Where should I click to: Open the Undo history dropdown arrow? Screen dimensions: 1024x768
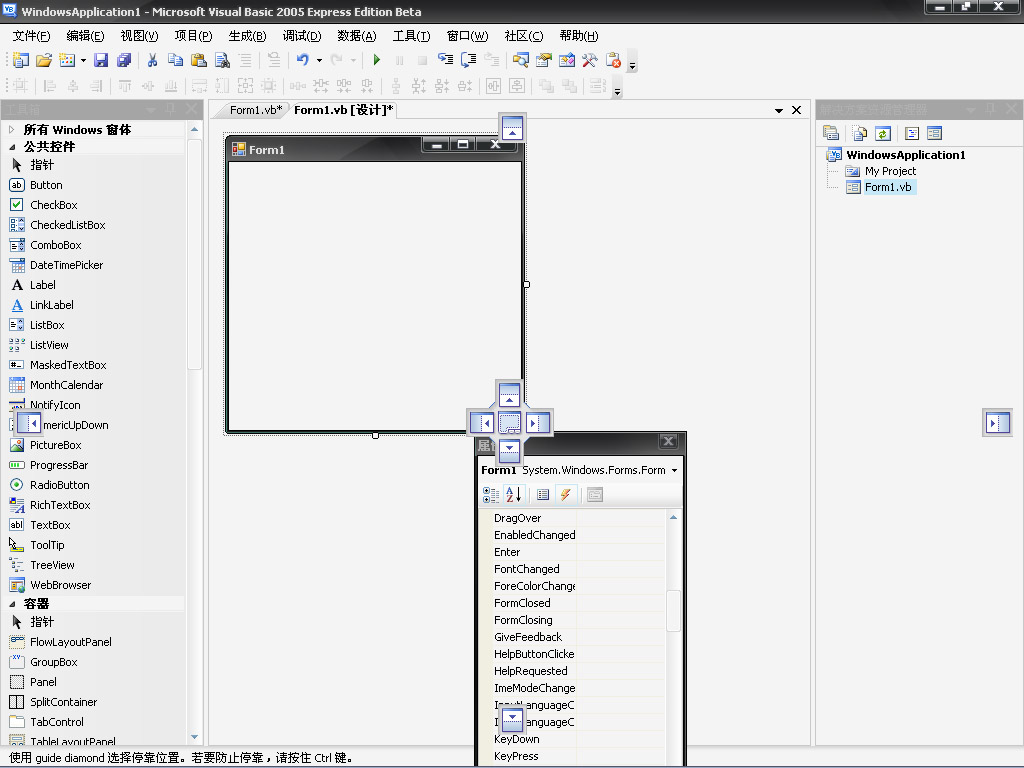point(319,61)
